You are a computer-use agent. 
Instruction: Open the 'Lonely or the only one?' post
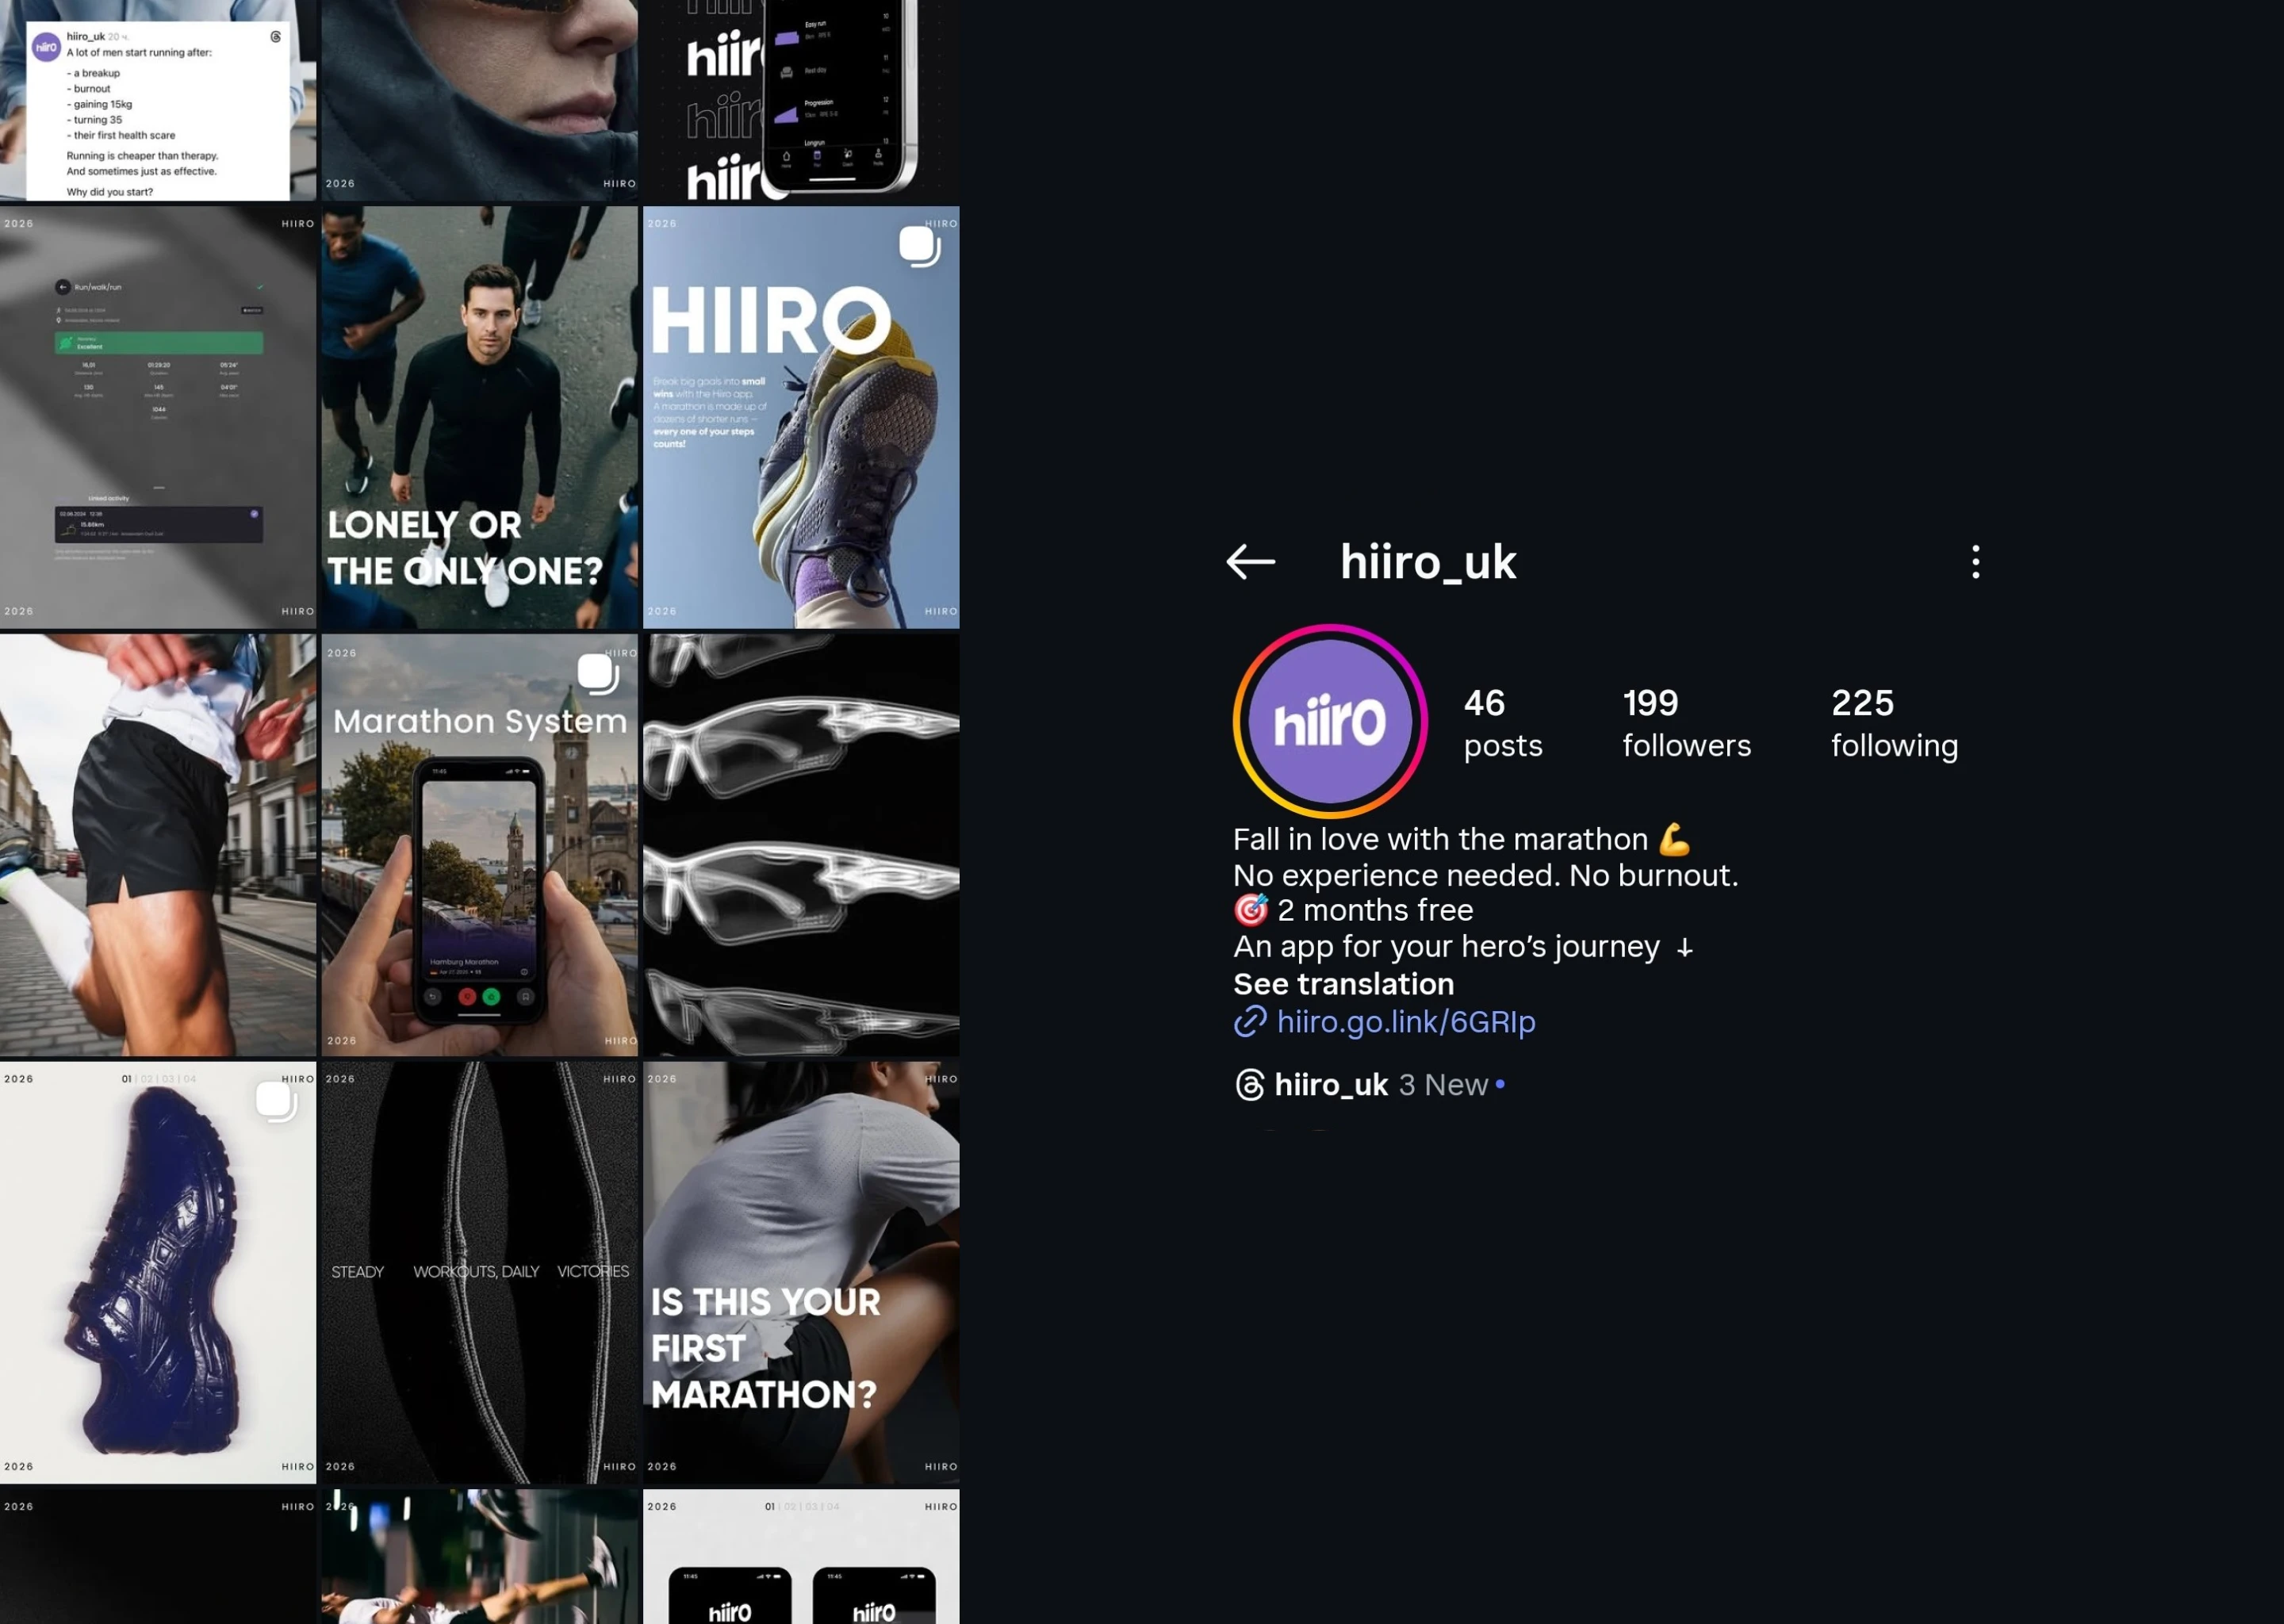(x=480, y=417)
